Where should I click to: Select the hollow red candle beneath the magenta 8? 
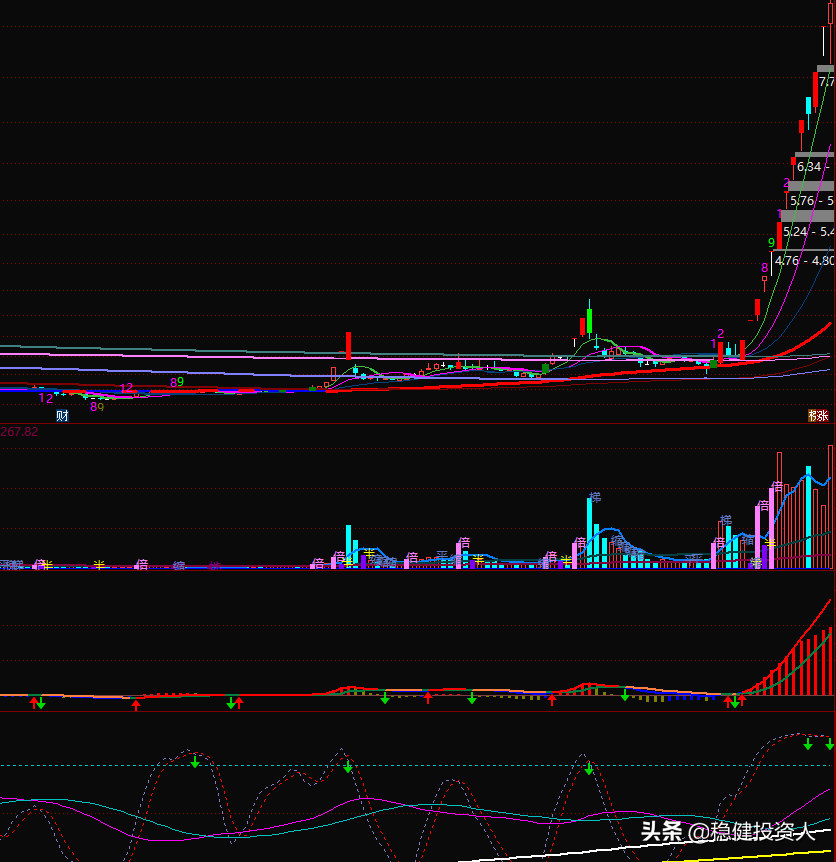tap(764, 281)
